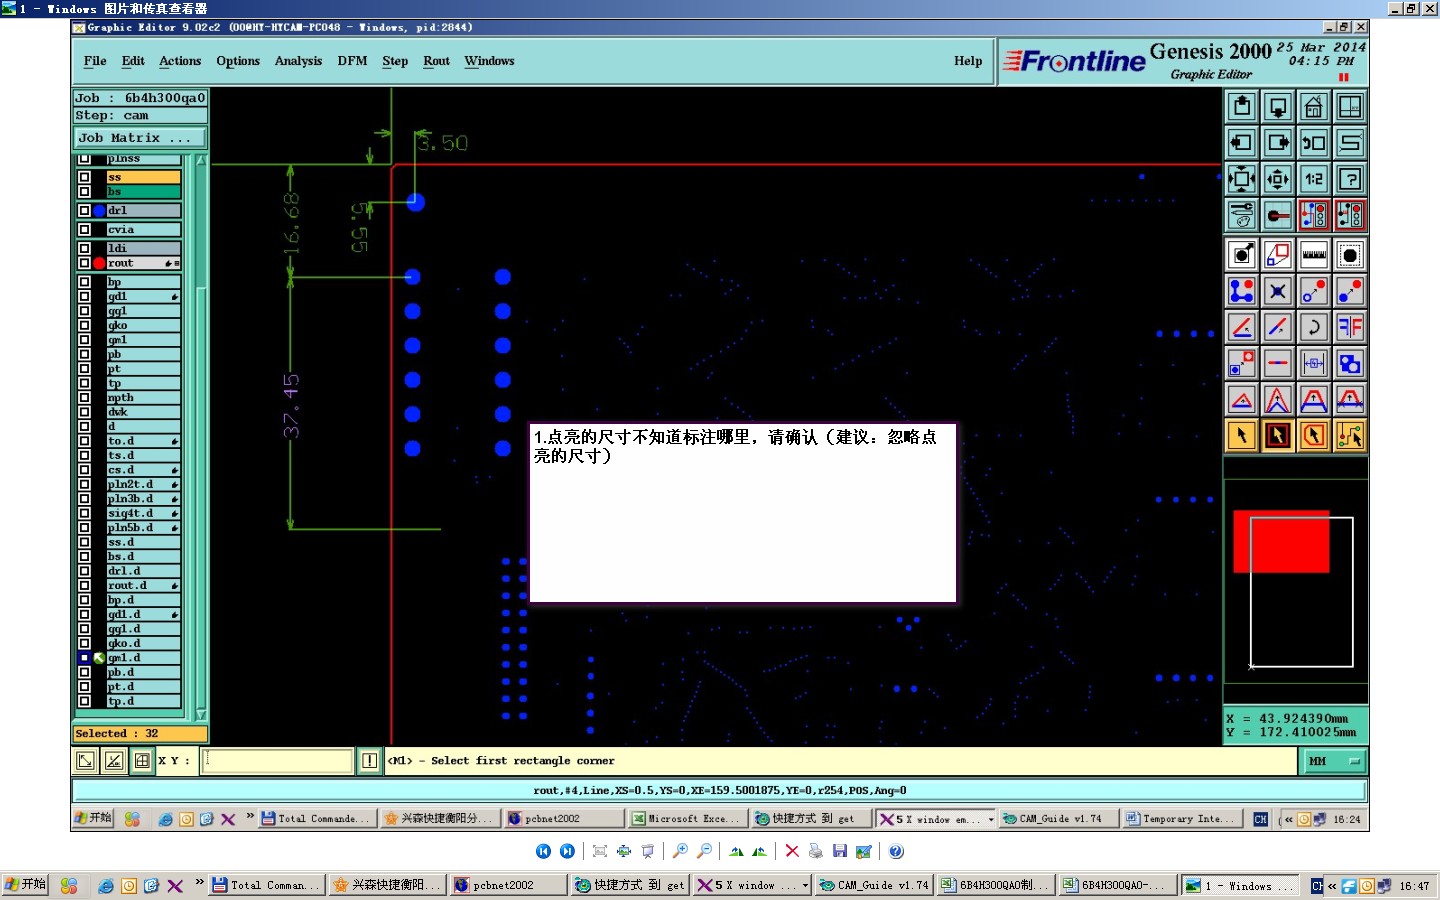The image size is (1440, 900).
Task: Click the pan left icon
Action: [1241, 142]
